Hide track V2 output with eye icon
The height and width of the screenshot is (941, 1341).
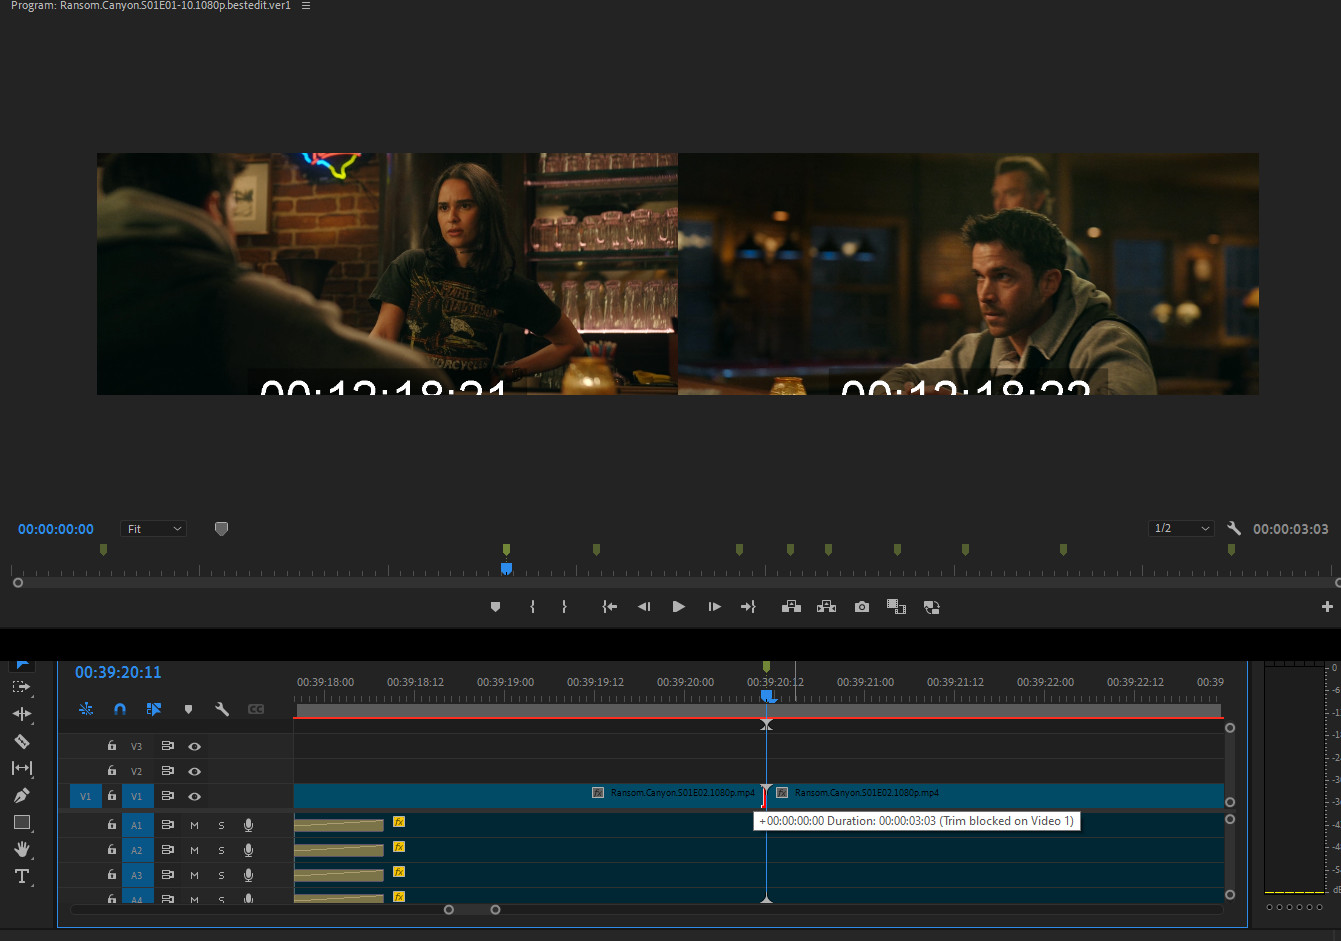[x=194, y=771]
